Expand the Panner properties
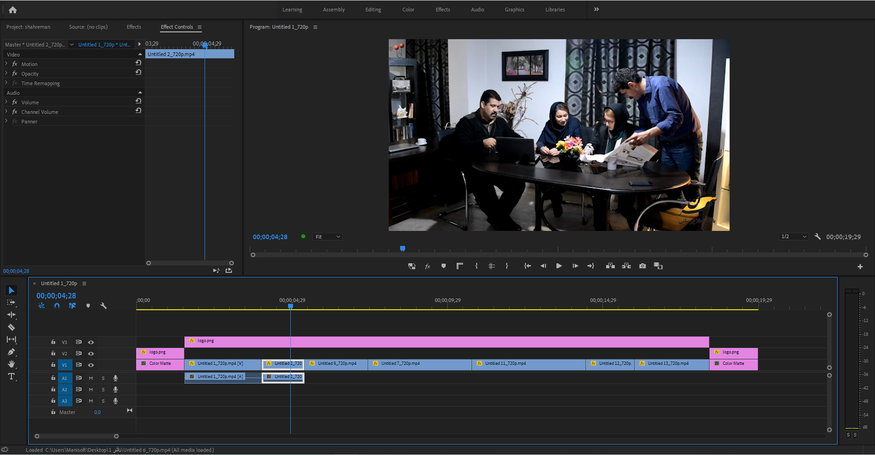Image resolution: width=875 pixels, height=455 pixels. (6, 121)
